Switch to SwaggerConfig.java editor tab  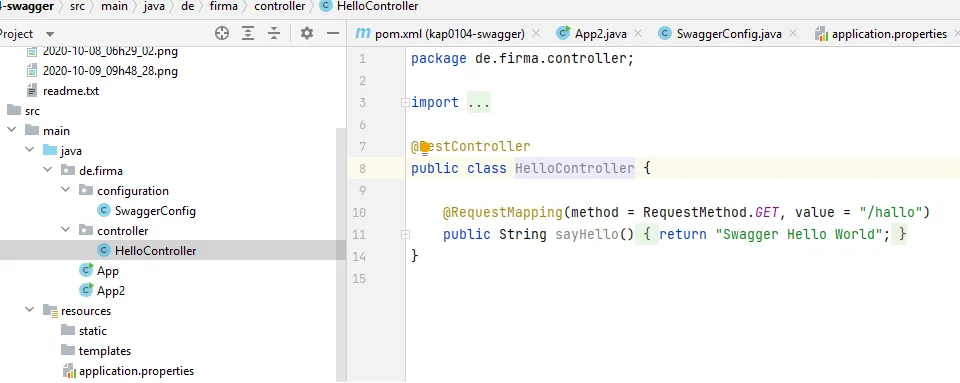pyautogui.click(x=729, y=34)
